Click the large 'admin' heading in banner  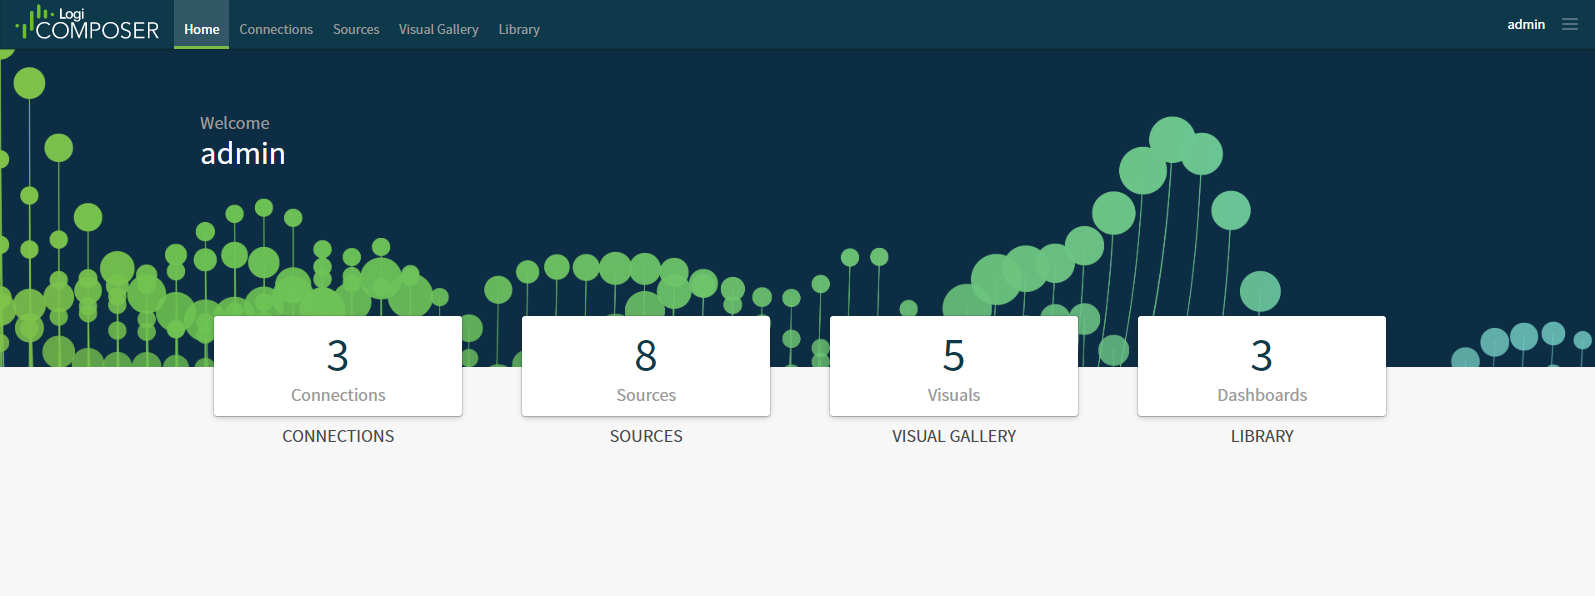click(x=243, y=154)
